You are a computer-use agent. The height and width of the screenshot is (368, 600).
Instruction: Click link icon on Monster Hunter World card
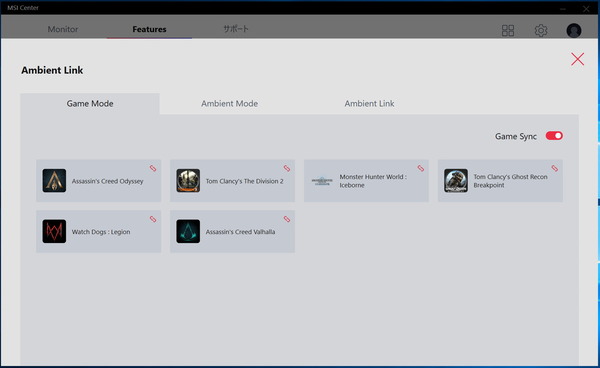[x=421, y=168]
